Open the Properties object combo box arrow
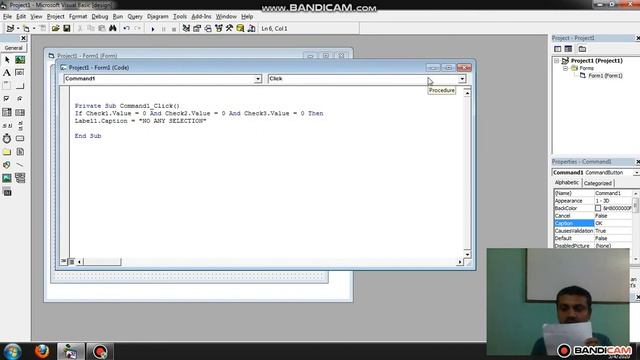Image resolution: width=640 pixels, height=360 pixels. click(636, 173)
